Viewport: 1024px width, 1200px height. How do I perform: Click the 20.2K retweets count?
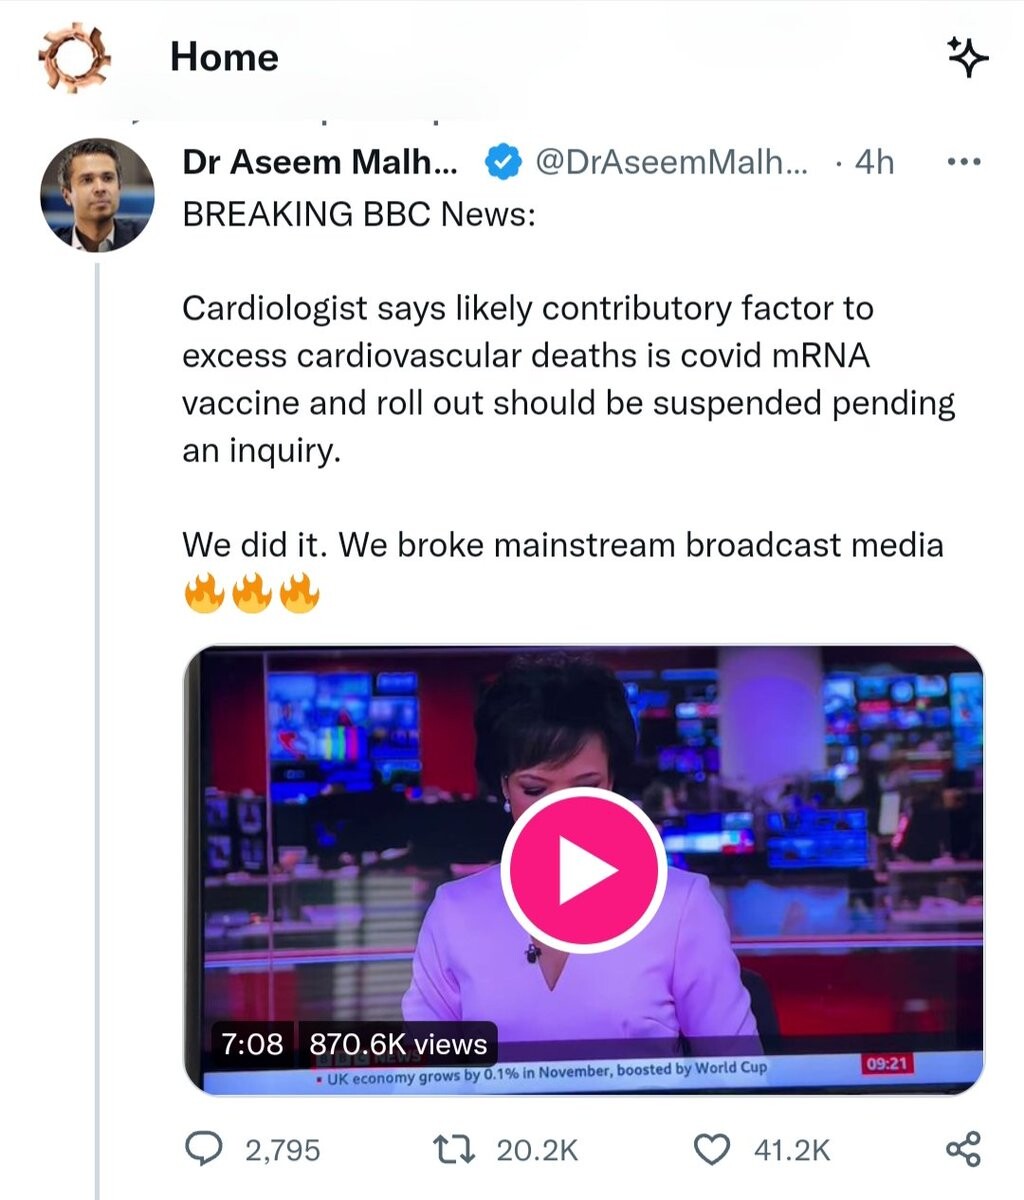pyautogui.click(x=537, y=1150)
